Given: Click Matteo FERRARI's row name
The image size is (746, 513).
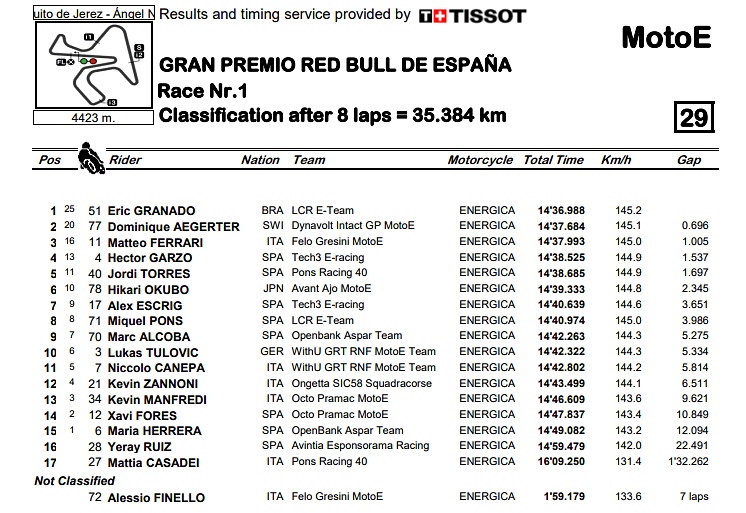Looking at the screenshot, I should pos(155,242).
